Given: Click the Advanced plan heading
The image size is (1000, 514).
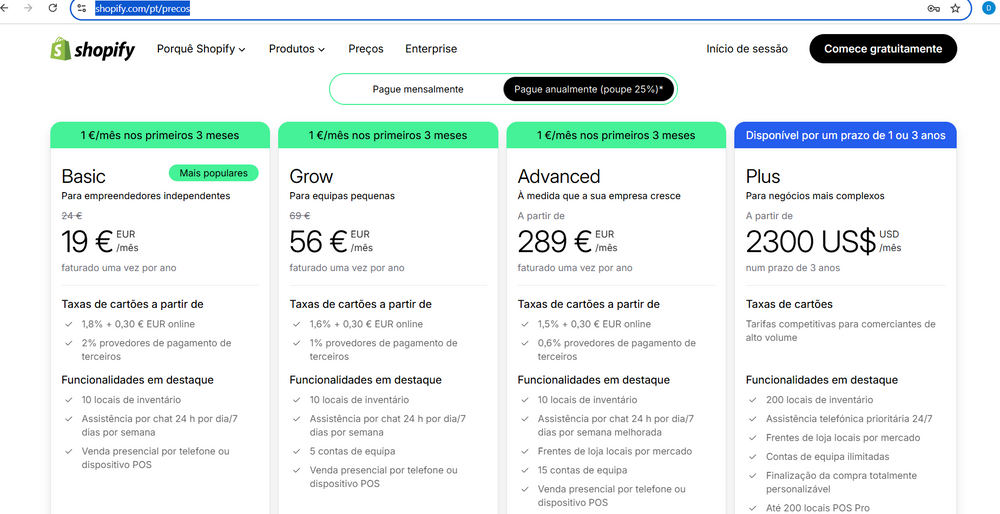Looking at the screenshot, I should tap(559, 177).
